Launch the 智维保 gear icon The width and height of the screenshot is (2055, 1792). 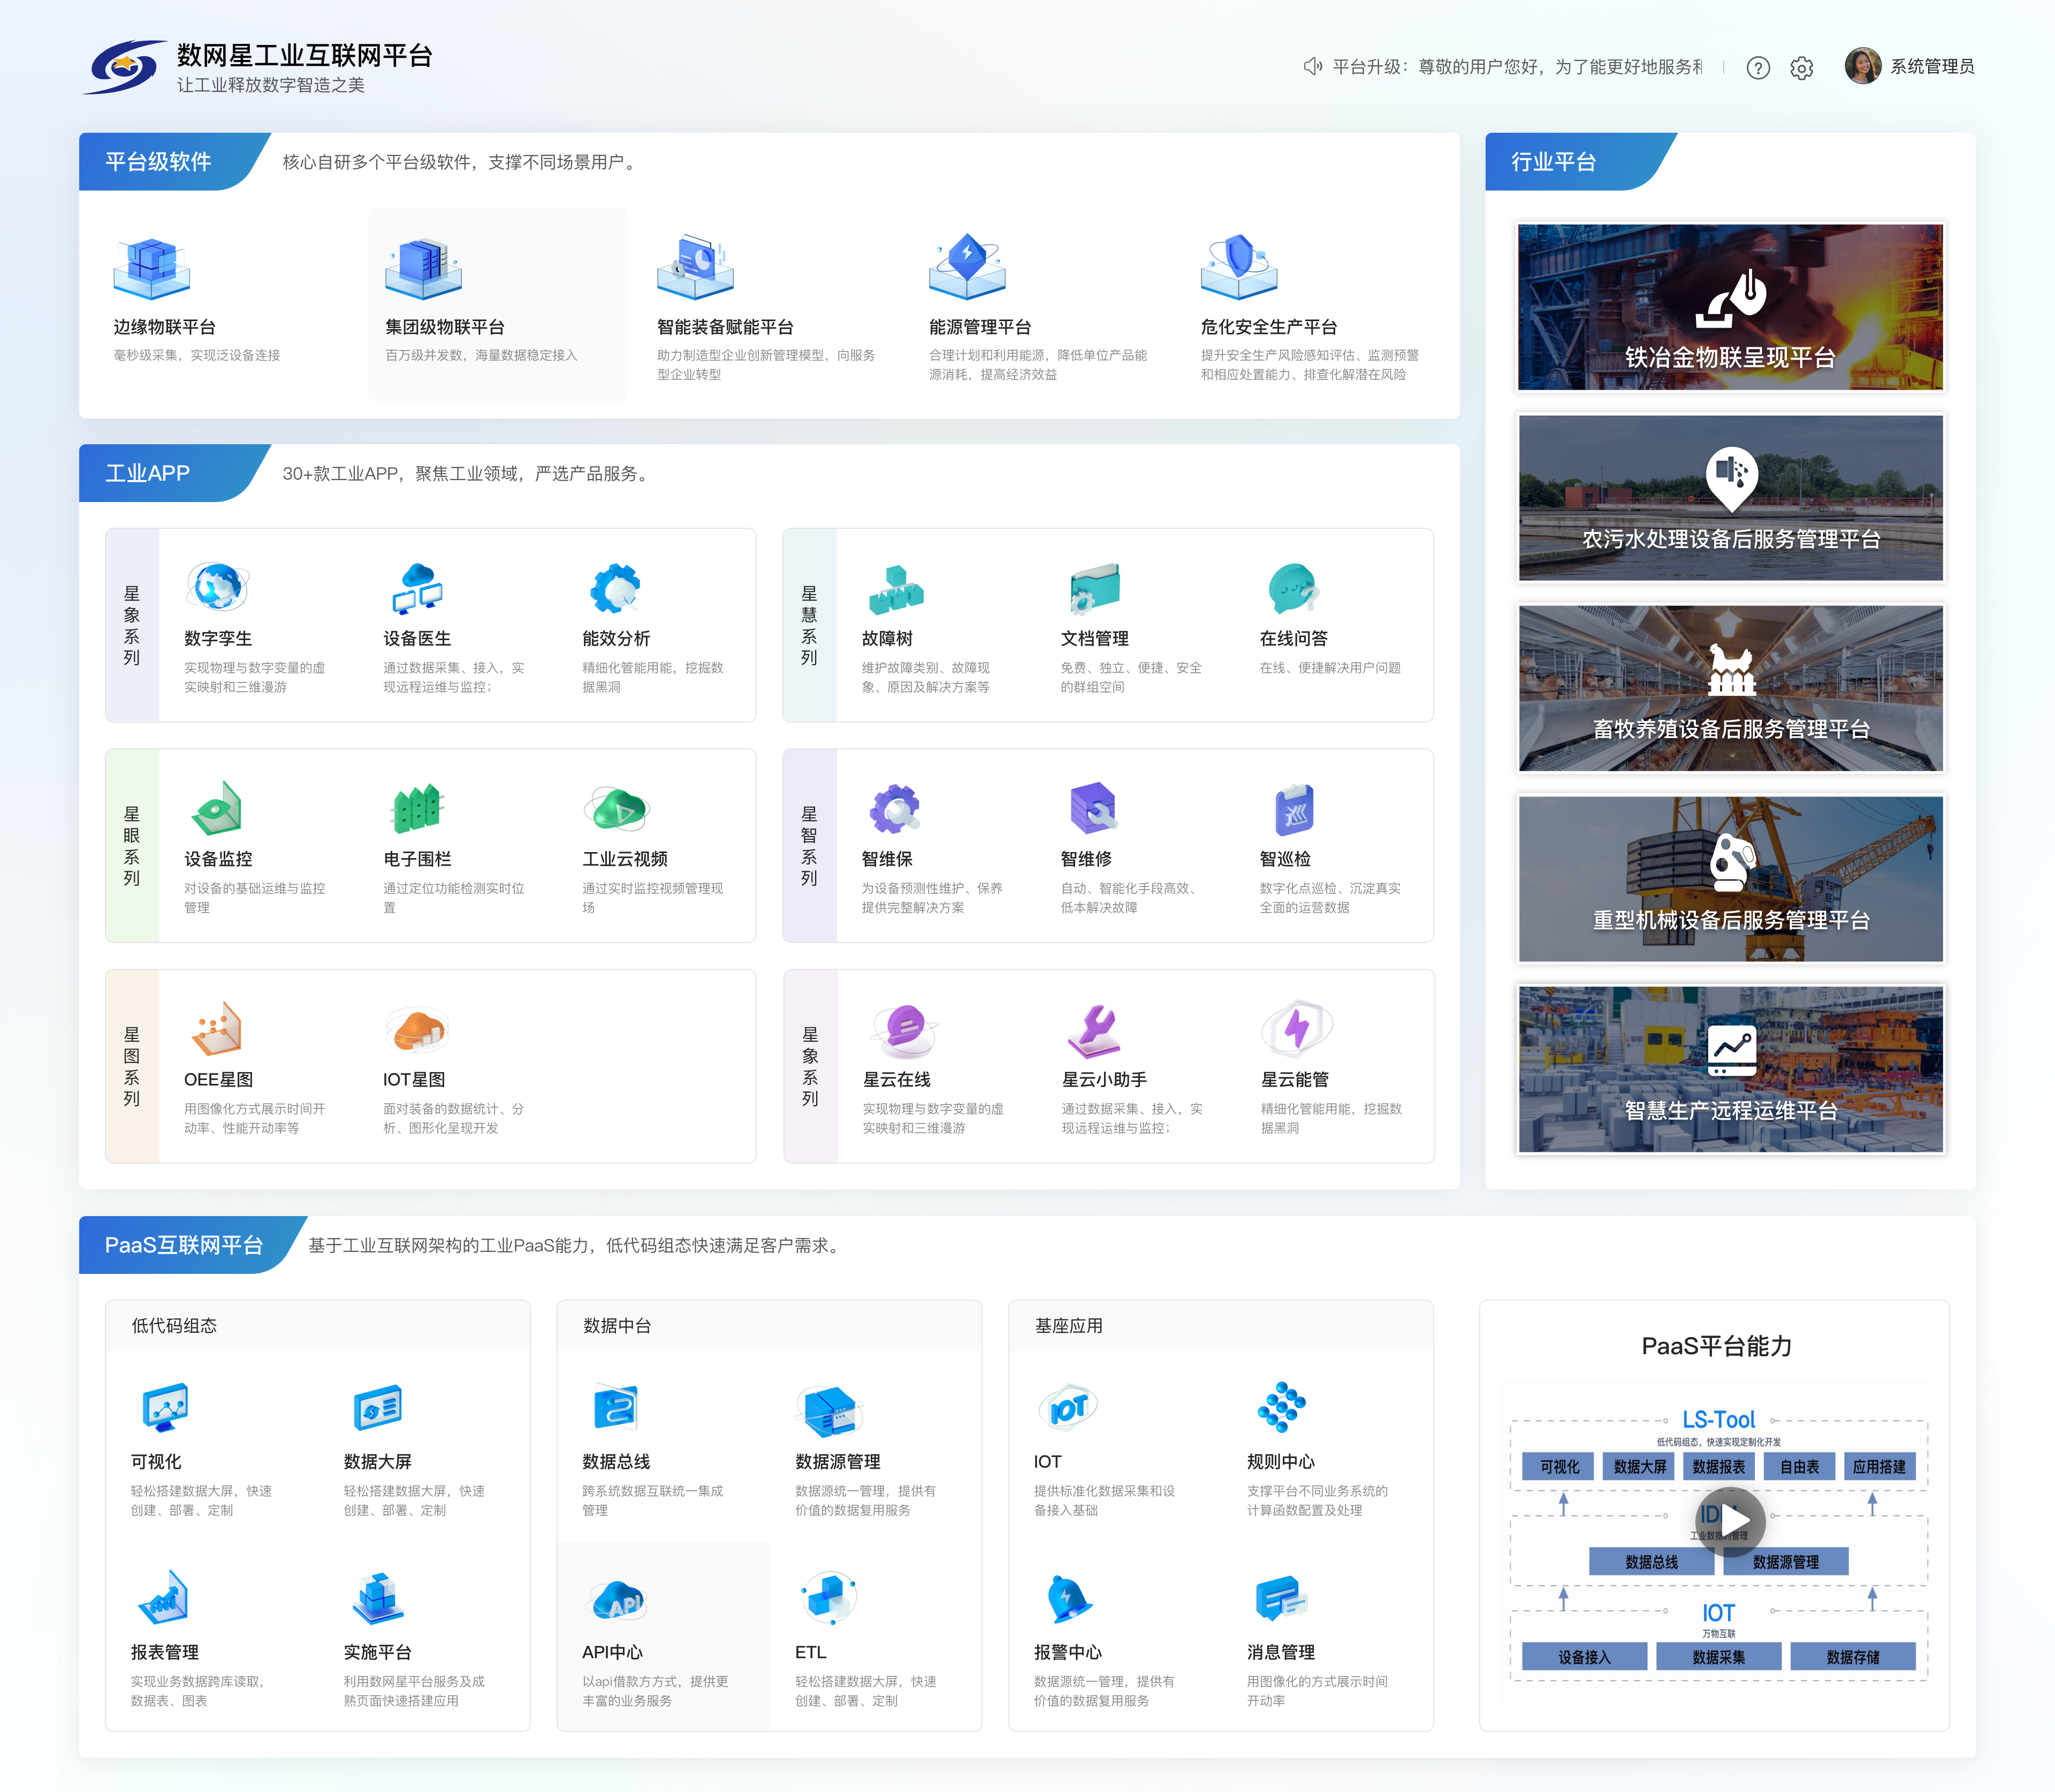pos(894,808)
